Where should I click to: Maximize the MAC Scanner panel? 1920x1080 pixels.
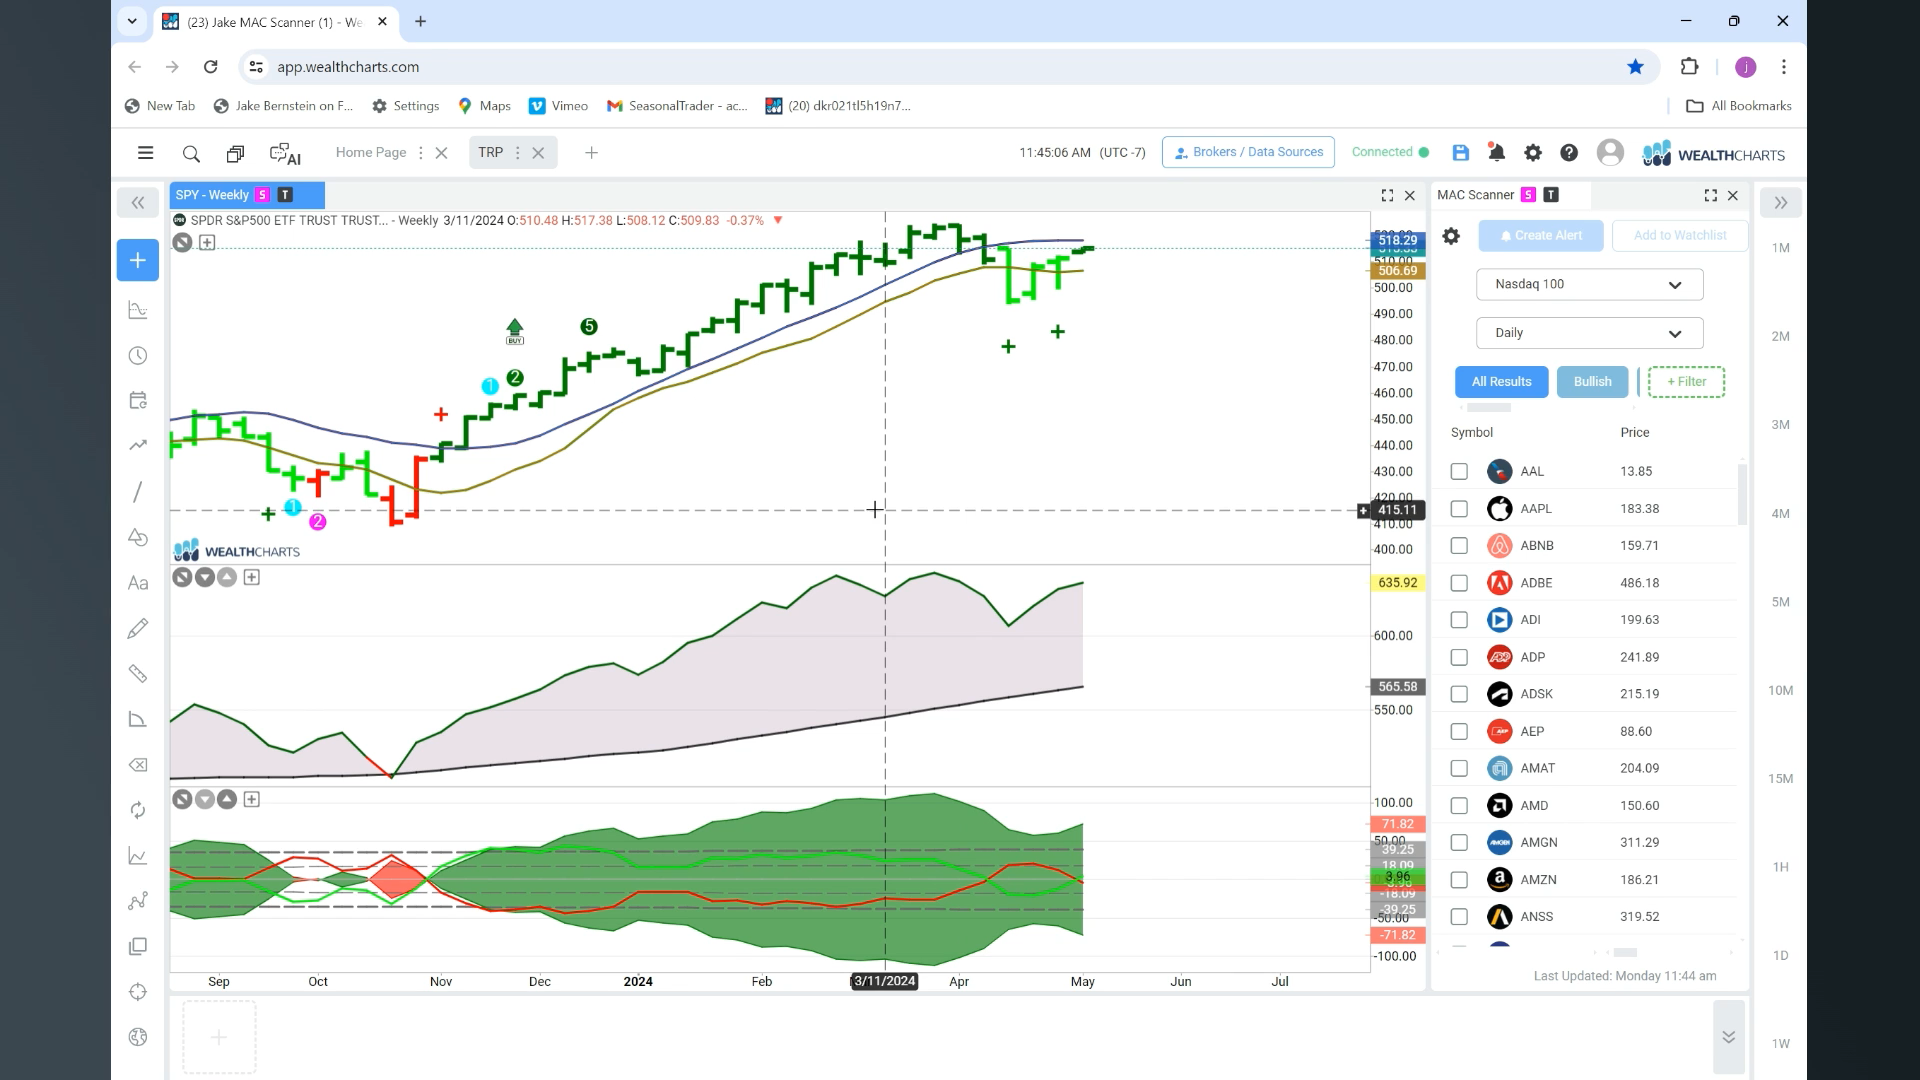pyautogui.click(x=1710, y=196)
